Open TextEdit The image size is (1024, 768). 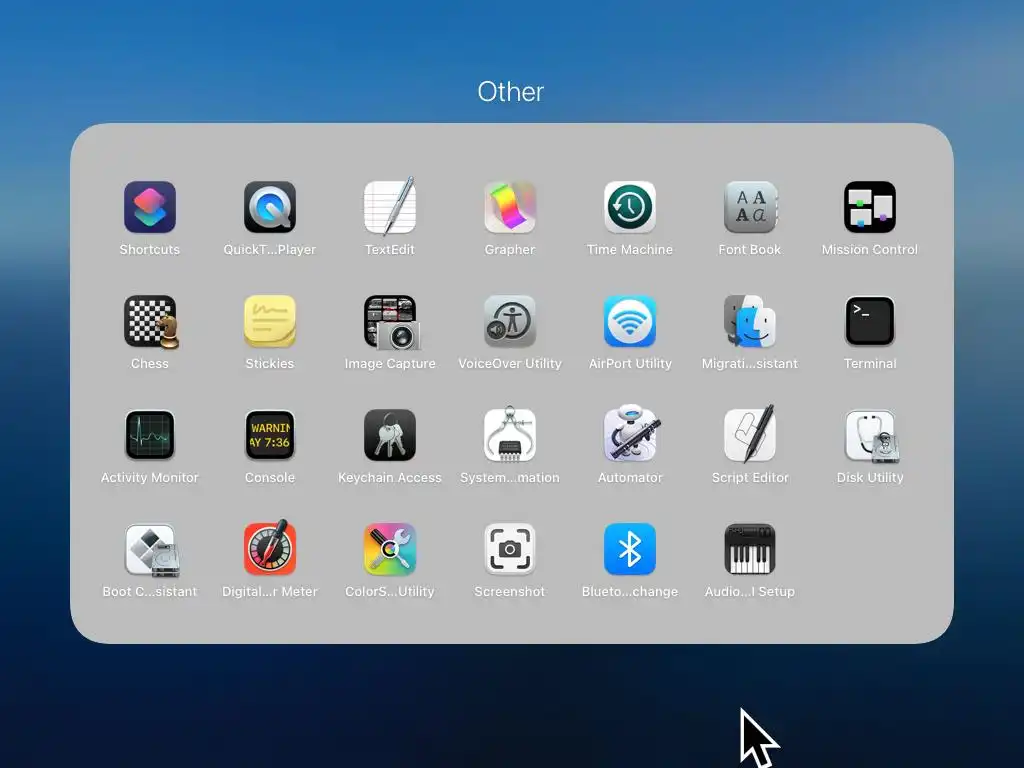[x=390, y=207]
